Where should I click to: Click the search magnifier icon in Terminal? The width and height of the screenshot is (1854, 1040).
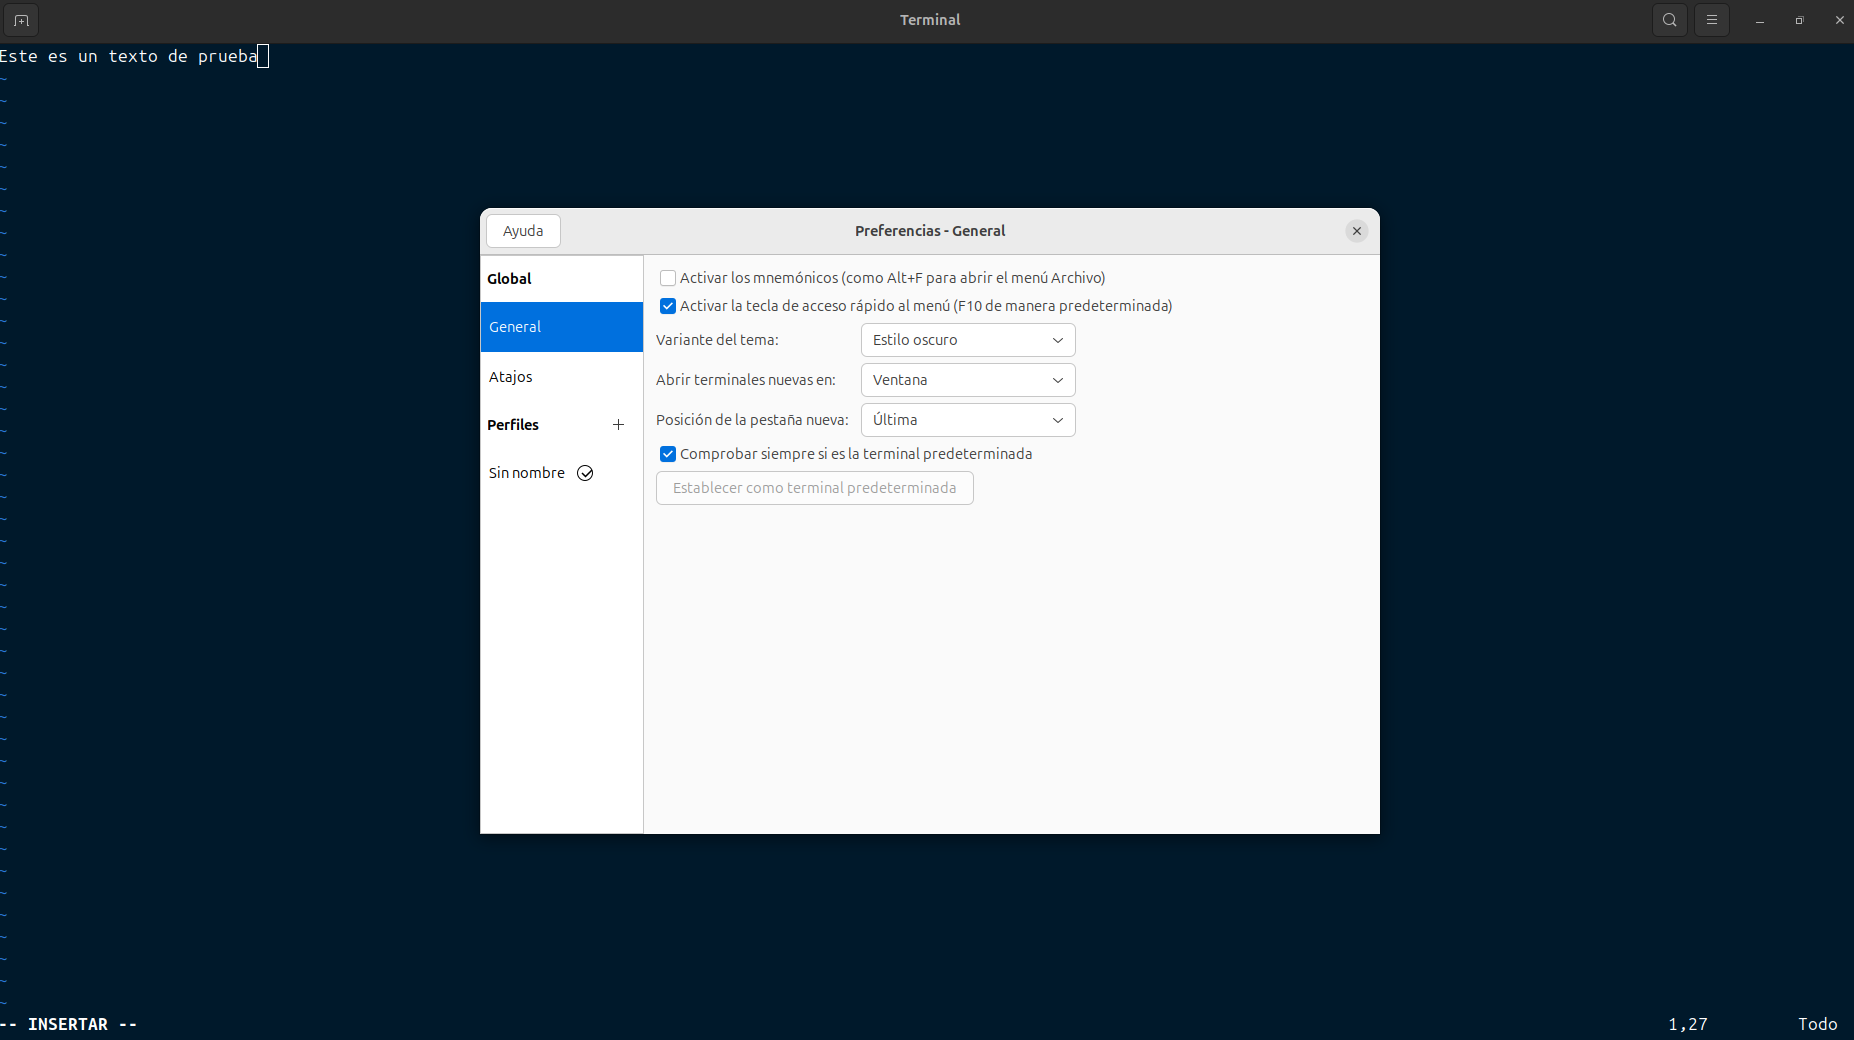coord(1669,20)
